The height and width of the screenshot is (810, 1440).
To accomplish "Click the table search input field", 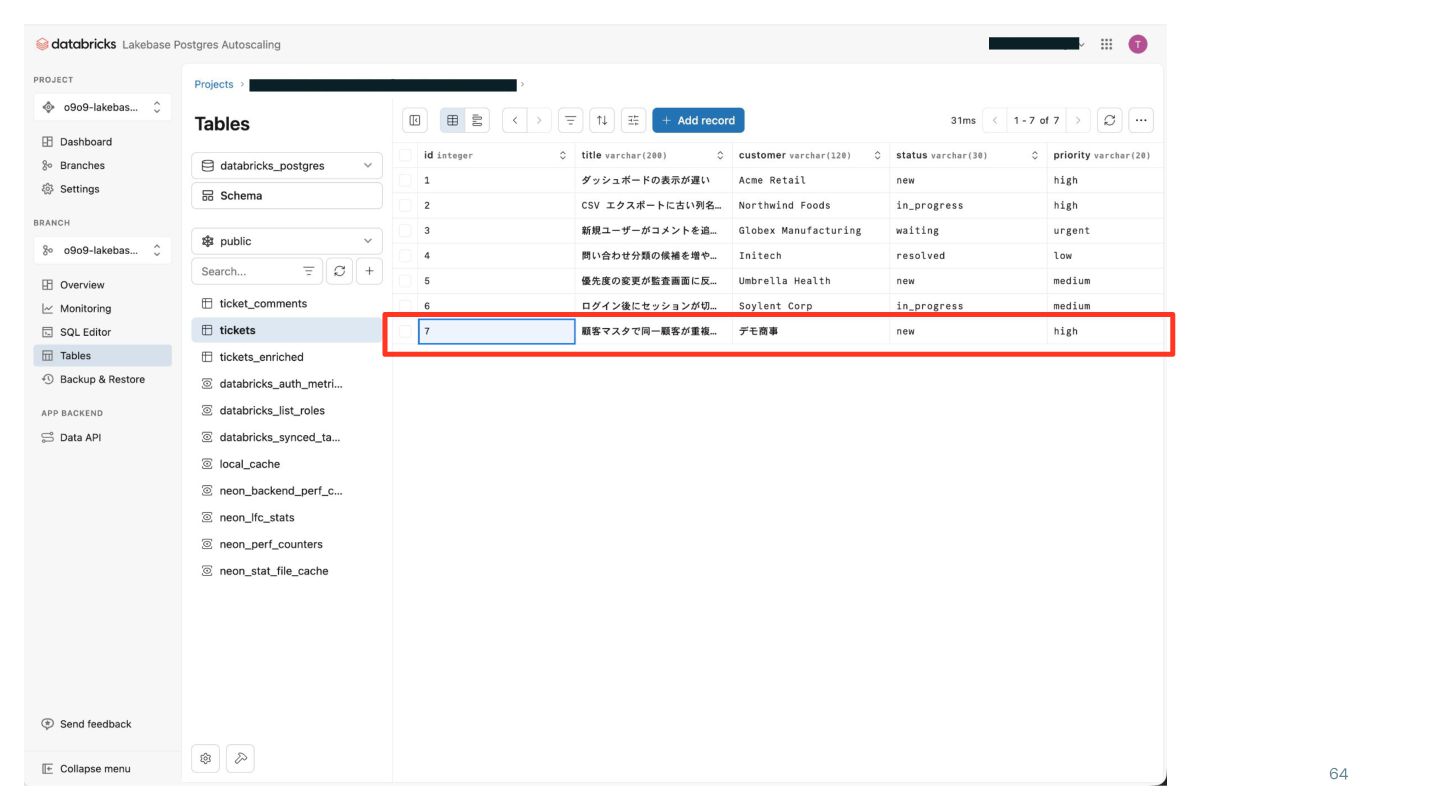I will tap(245, 271).
